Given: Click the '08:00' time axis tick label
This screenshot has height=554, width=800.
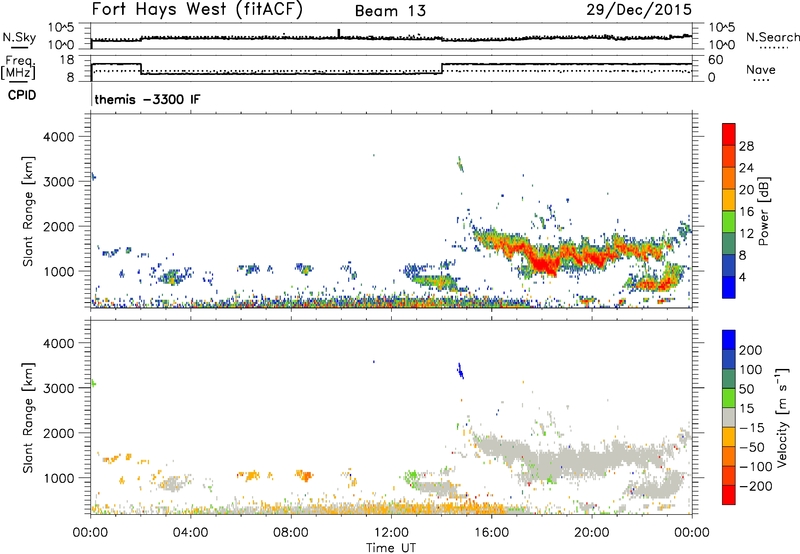Looking at the screenshot, I should (290, 533).
